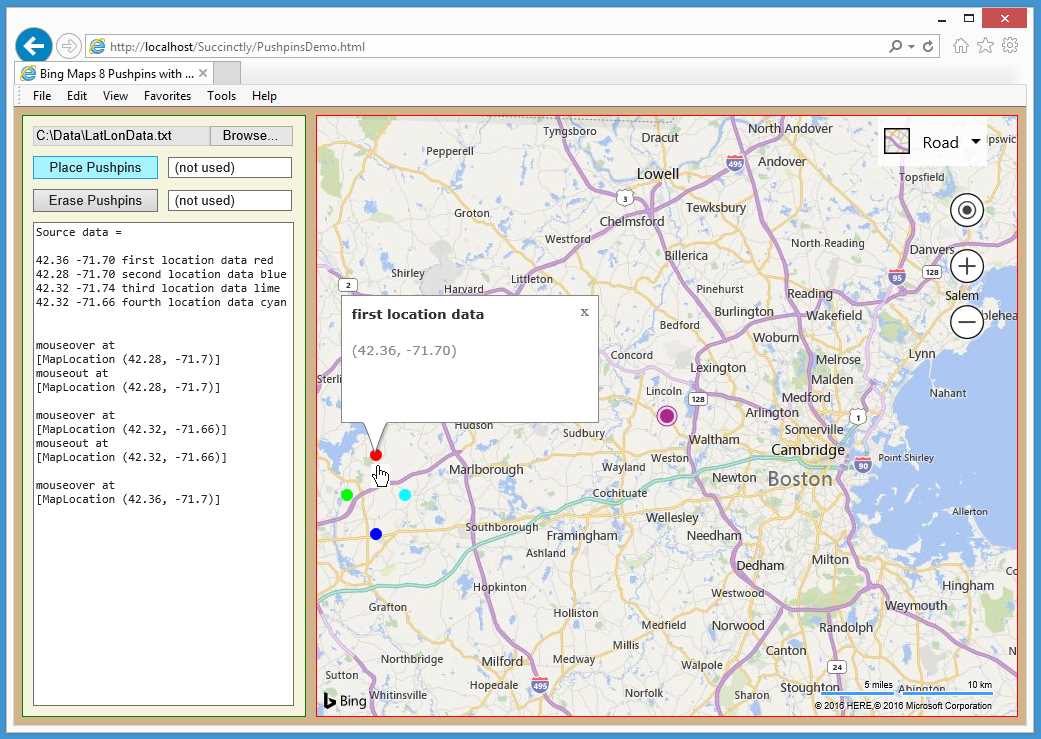Screen dimensions: 1041x739
Task: Zoom out with the minus map button
Action: point(967,322)
